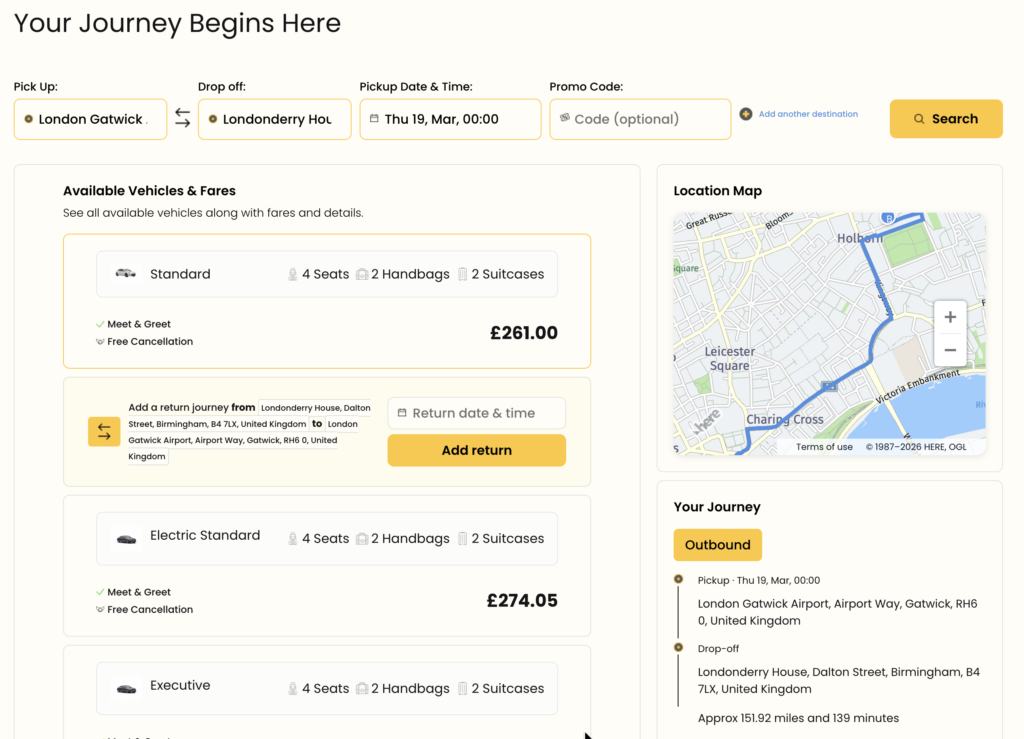Click the yellow return journey swap icon
The image size is (1024, 739).
click(x=104, y=432)
